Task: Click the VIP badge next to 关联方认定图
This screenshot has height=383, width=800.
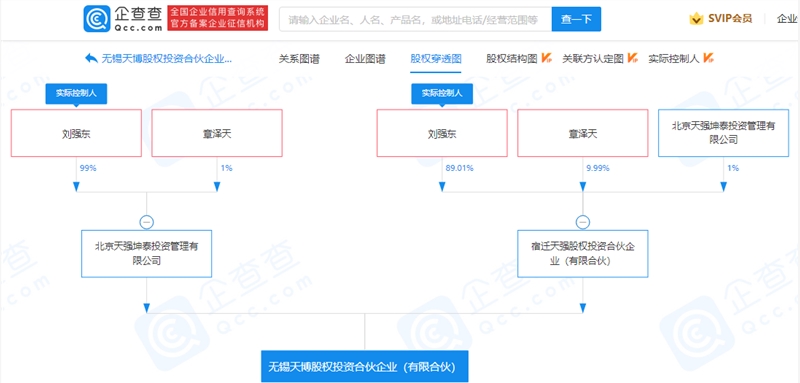Action: (x=633, y=58)
